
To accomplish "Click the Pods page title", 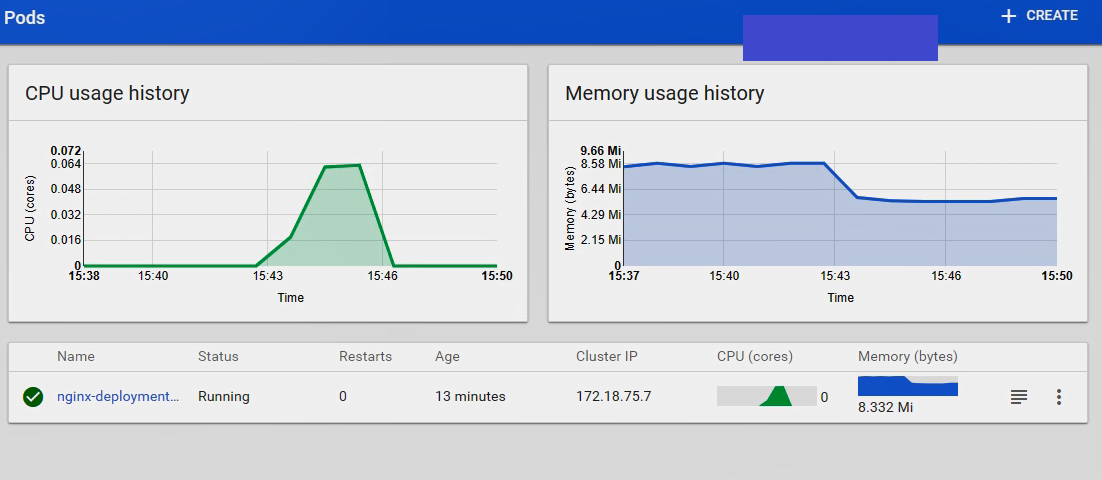I will (x=24, y=18).
